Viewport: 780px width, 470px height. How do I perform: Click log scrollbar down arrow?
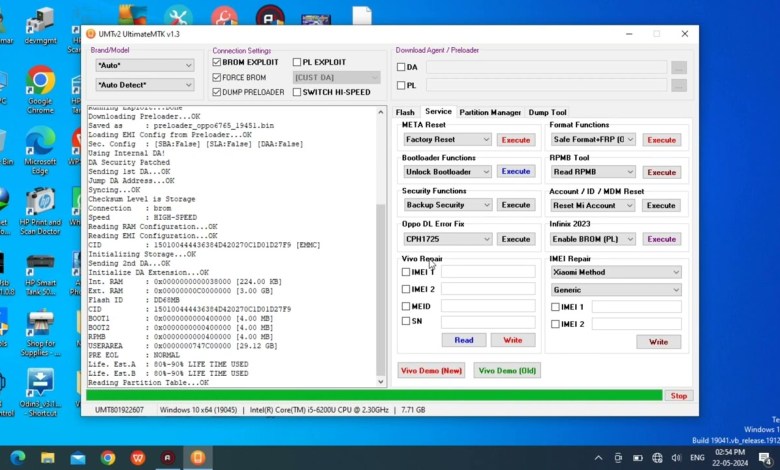pyautogui.click(x=381, y=382)
